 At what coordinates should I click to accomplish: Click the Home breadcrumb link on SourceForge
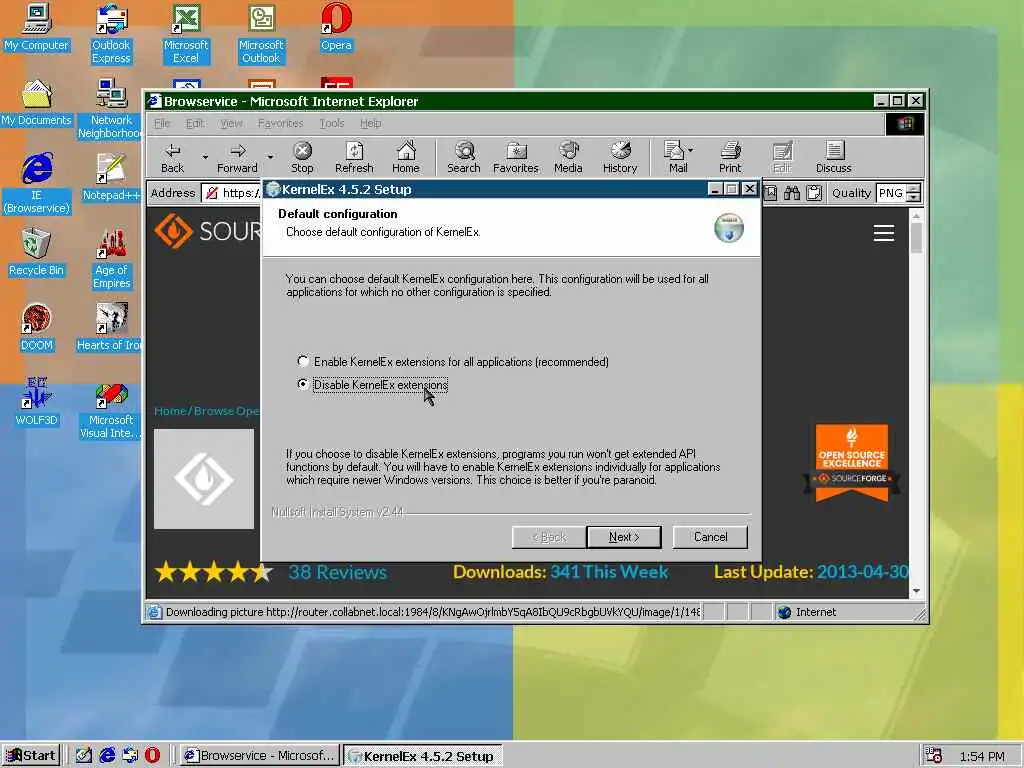tap(170, 411)
